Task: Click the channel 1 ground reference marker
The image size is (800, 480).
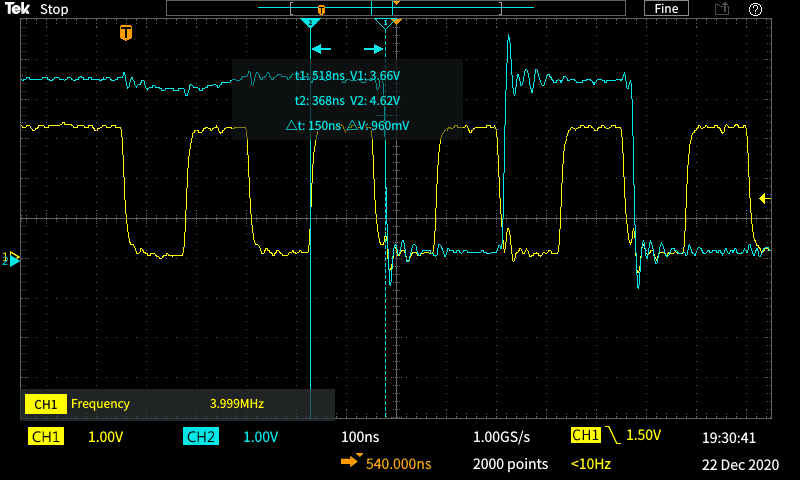Action: pyautogui.click(x=12, y=258)
